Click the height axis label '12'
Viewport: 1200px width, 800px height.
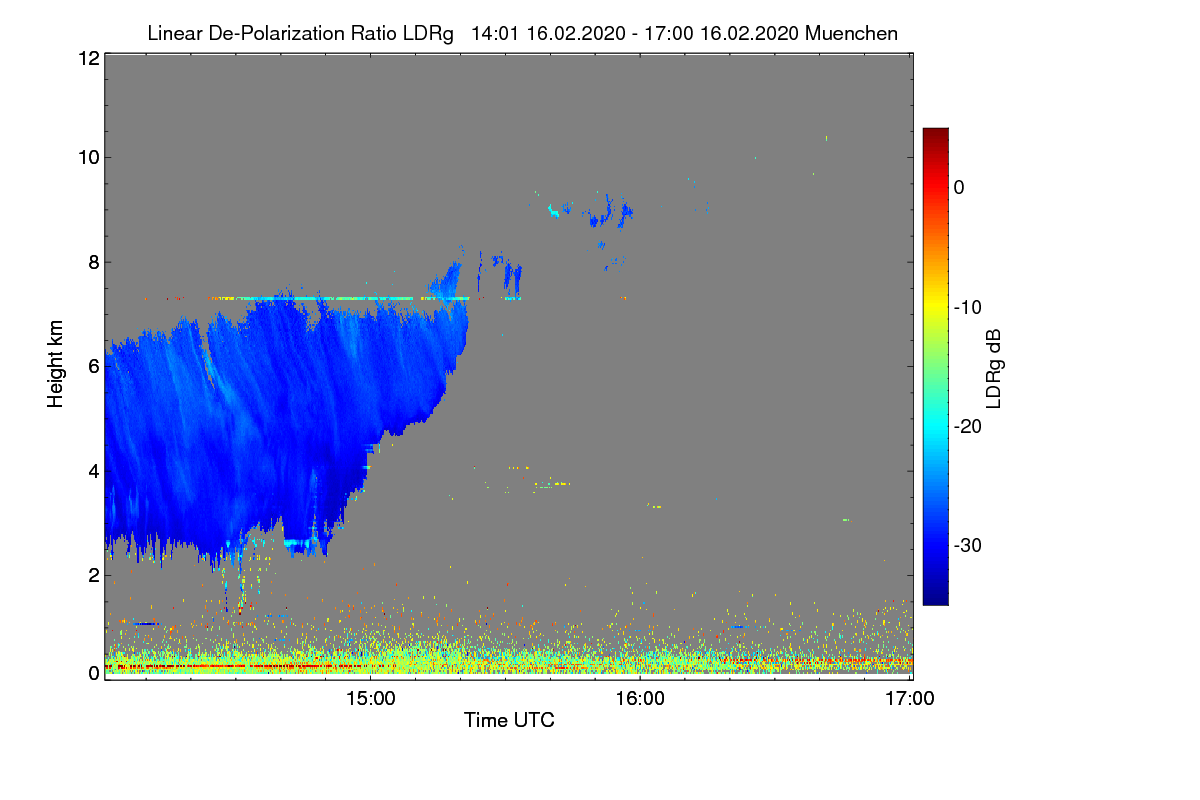pyautogui.click(x=87, y=58)
